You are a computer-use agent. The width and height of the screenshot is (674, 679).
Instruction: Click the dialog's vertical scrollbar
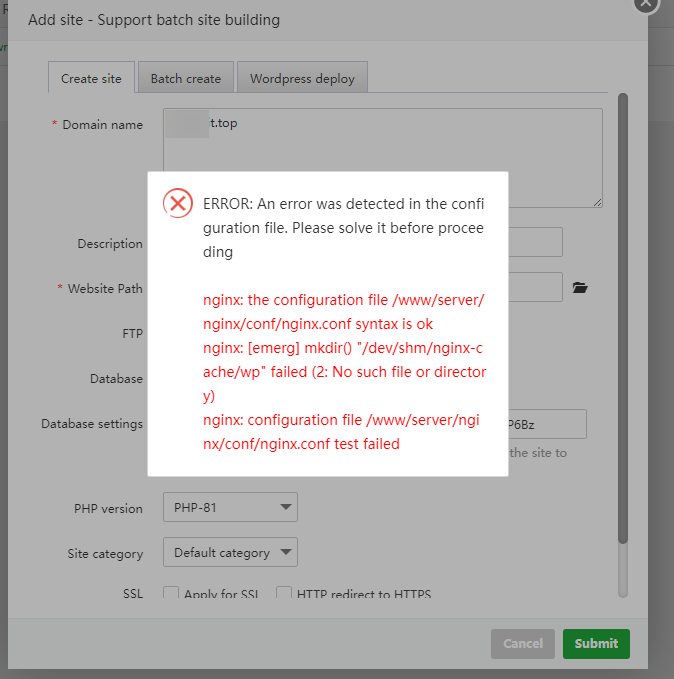tap(622, 318)
